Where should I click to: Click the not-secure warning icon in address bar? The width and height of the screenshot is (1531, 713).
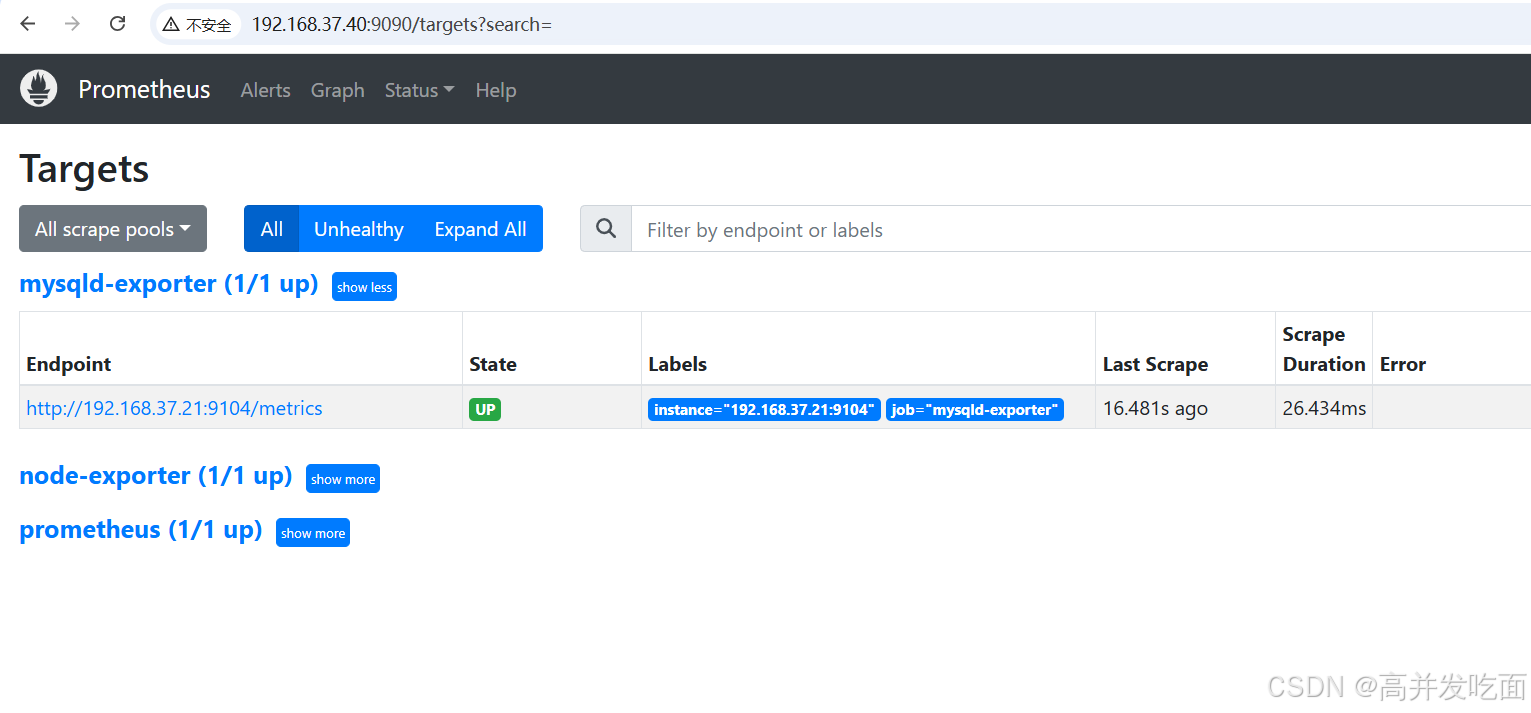[x=171, y=24]
